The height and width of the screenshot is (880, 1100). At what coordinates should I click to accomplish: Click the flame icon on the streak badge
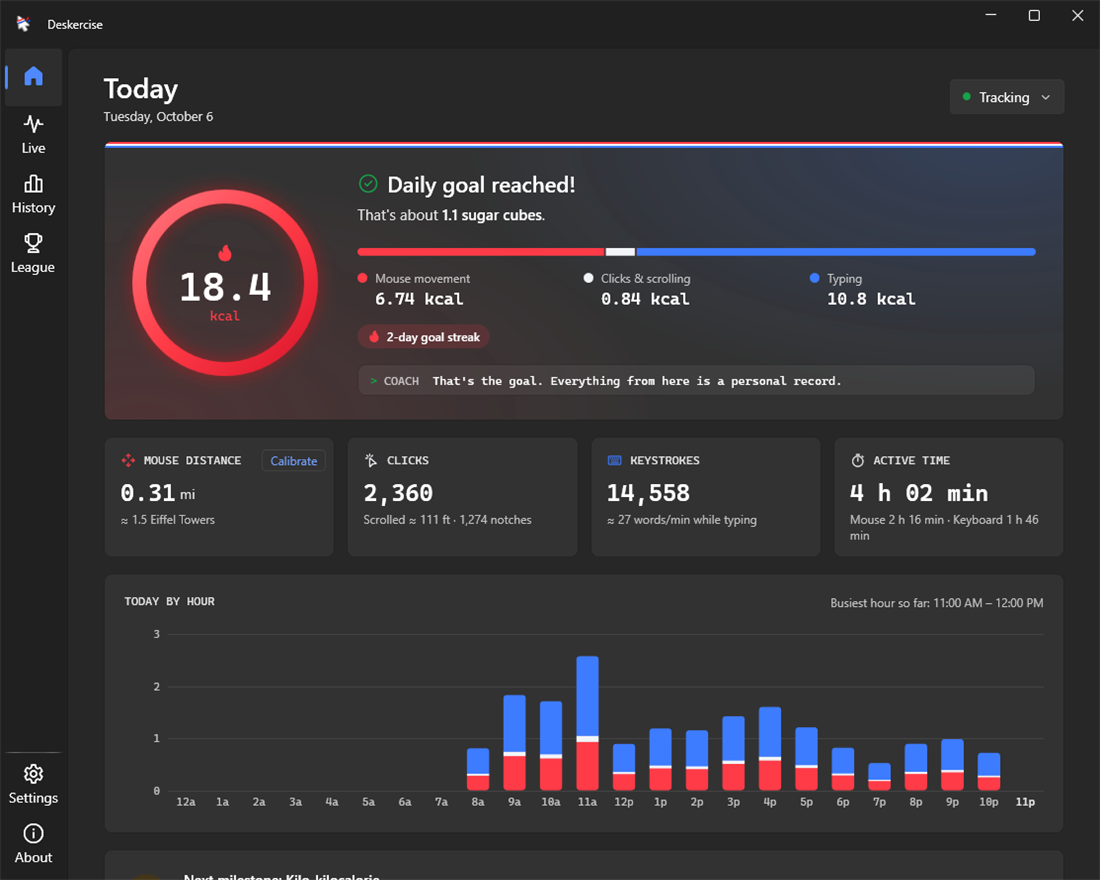coord(374,337)
